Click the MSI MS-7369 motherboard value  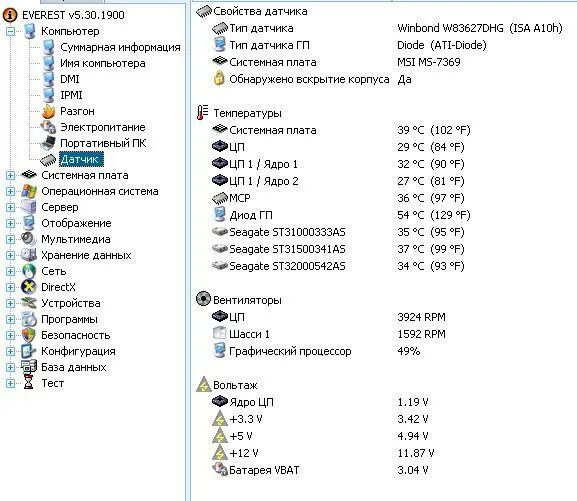(x=429, y=62)
